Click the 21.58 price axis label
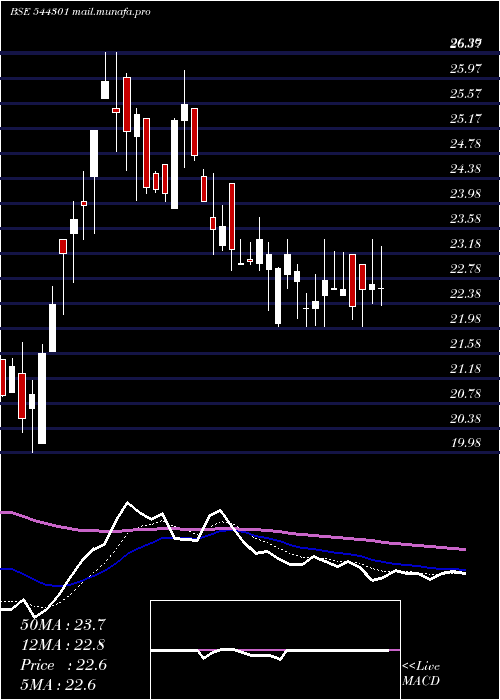The width and height of the screenshot is (500, 700). click(465, 344)
